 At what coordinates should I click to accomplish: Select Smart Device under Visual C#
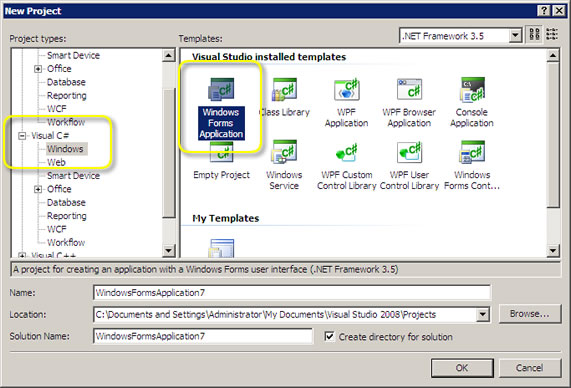click(73, 176)
